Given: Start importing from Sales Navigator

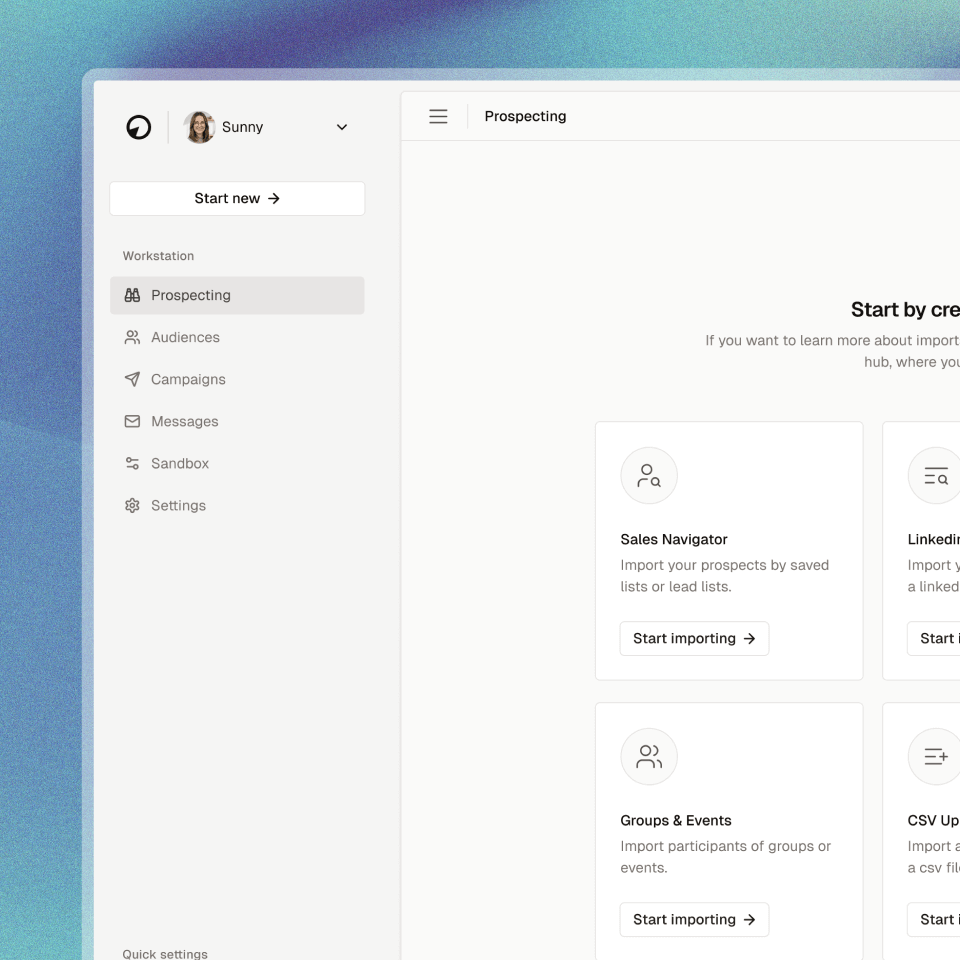Looking at the screenshot, I should click(x=694, y=638).
